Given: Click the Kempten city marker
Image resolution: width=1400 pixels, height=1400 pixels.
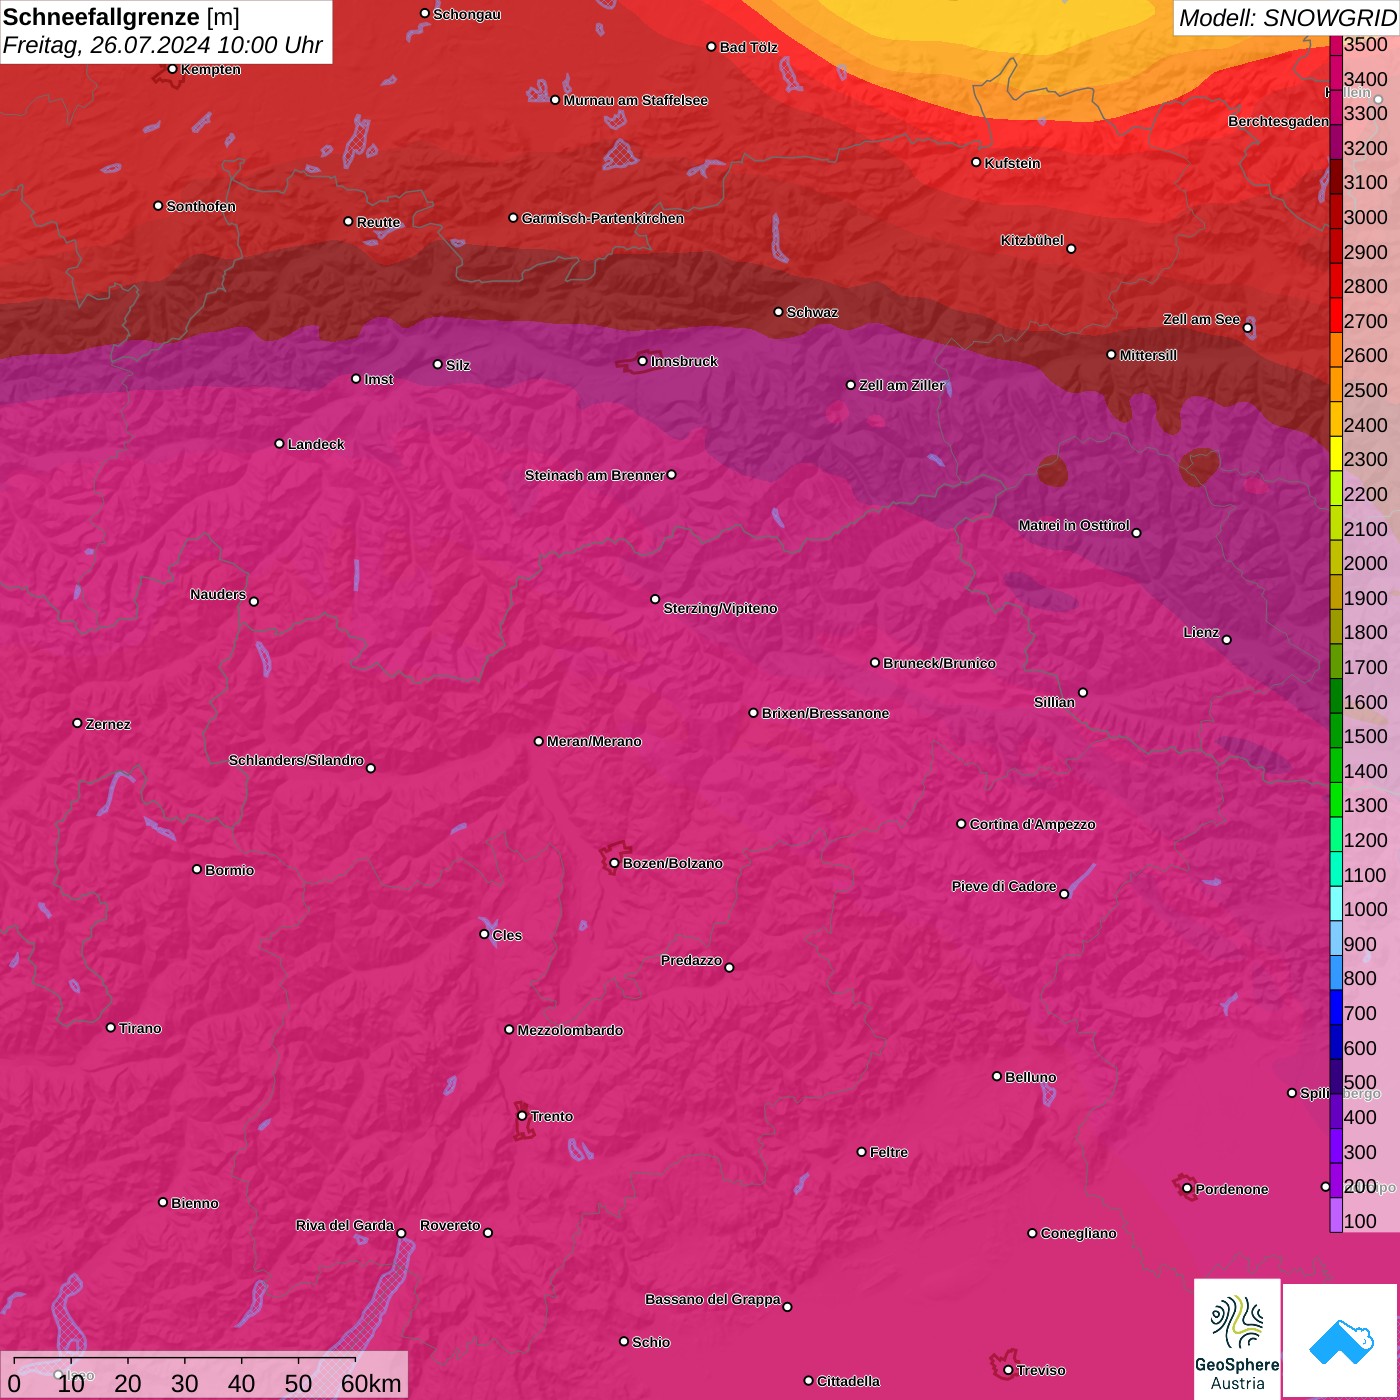Looking at the screenshot, I should (x=172, y=69).
